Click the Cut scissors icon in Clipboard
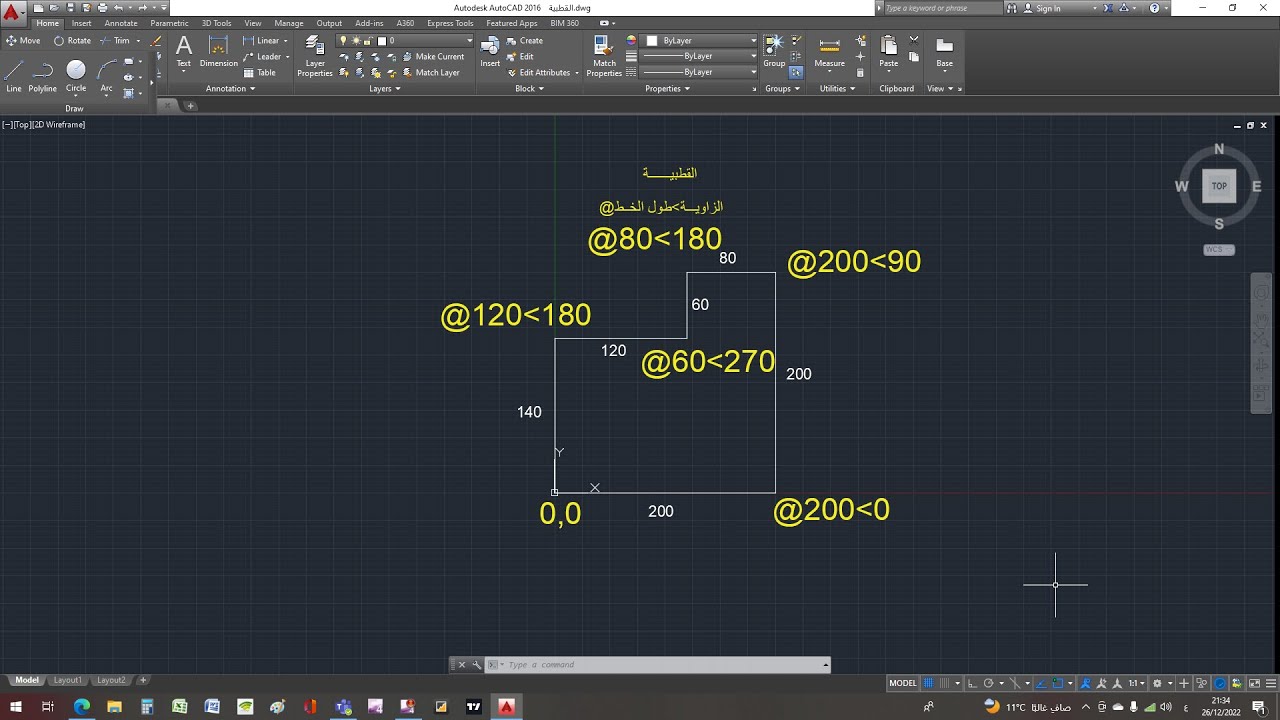Screen dimensions: 1280x720 [x=914, y=40]
